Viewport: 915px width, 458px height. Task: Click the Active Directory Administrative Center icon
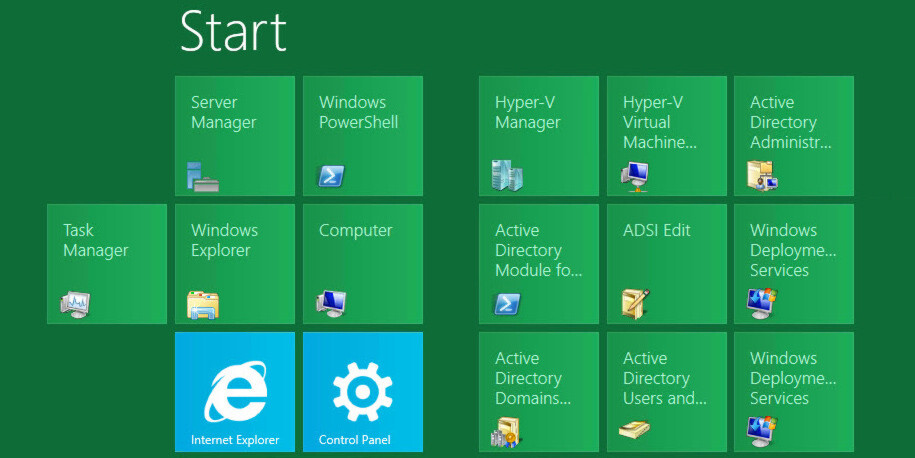pos(762,176)
